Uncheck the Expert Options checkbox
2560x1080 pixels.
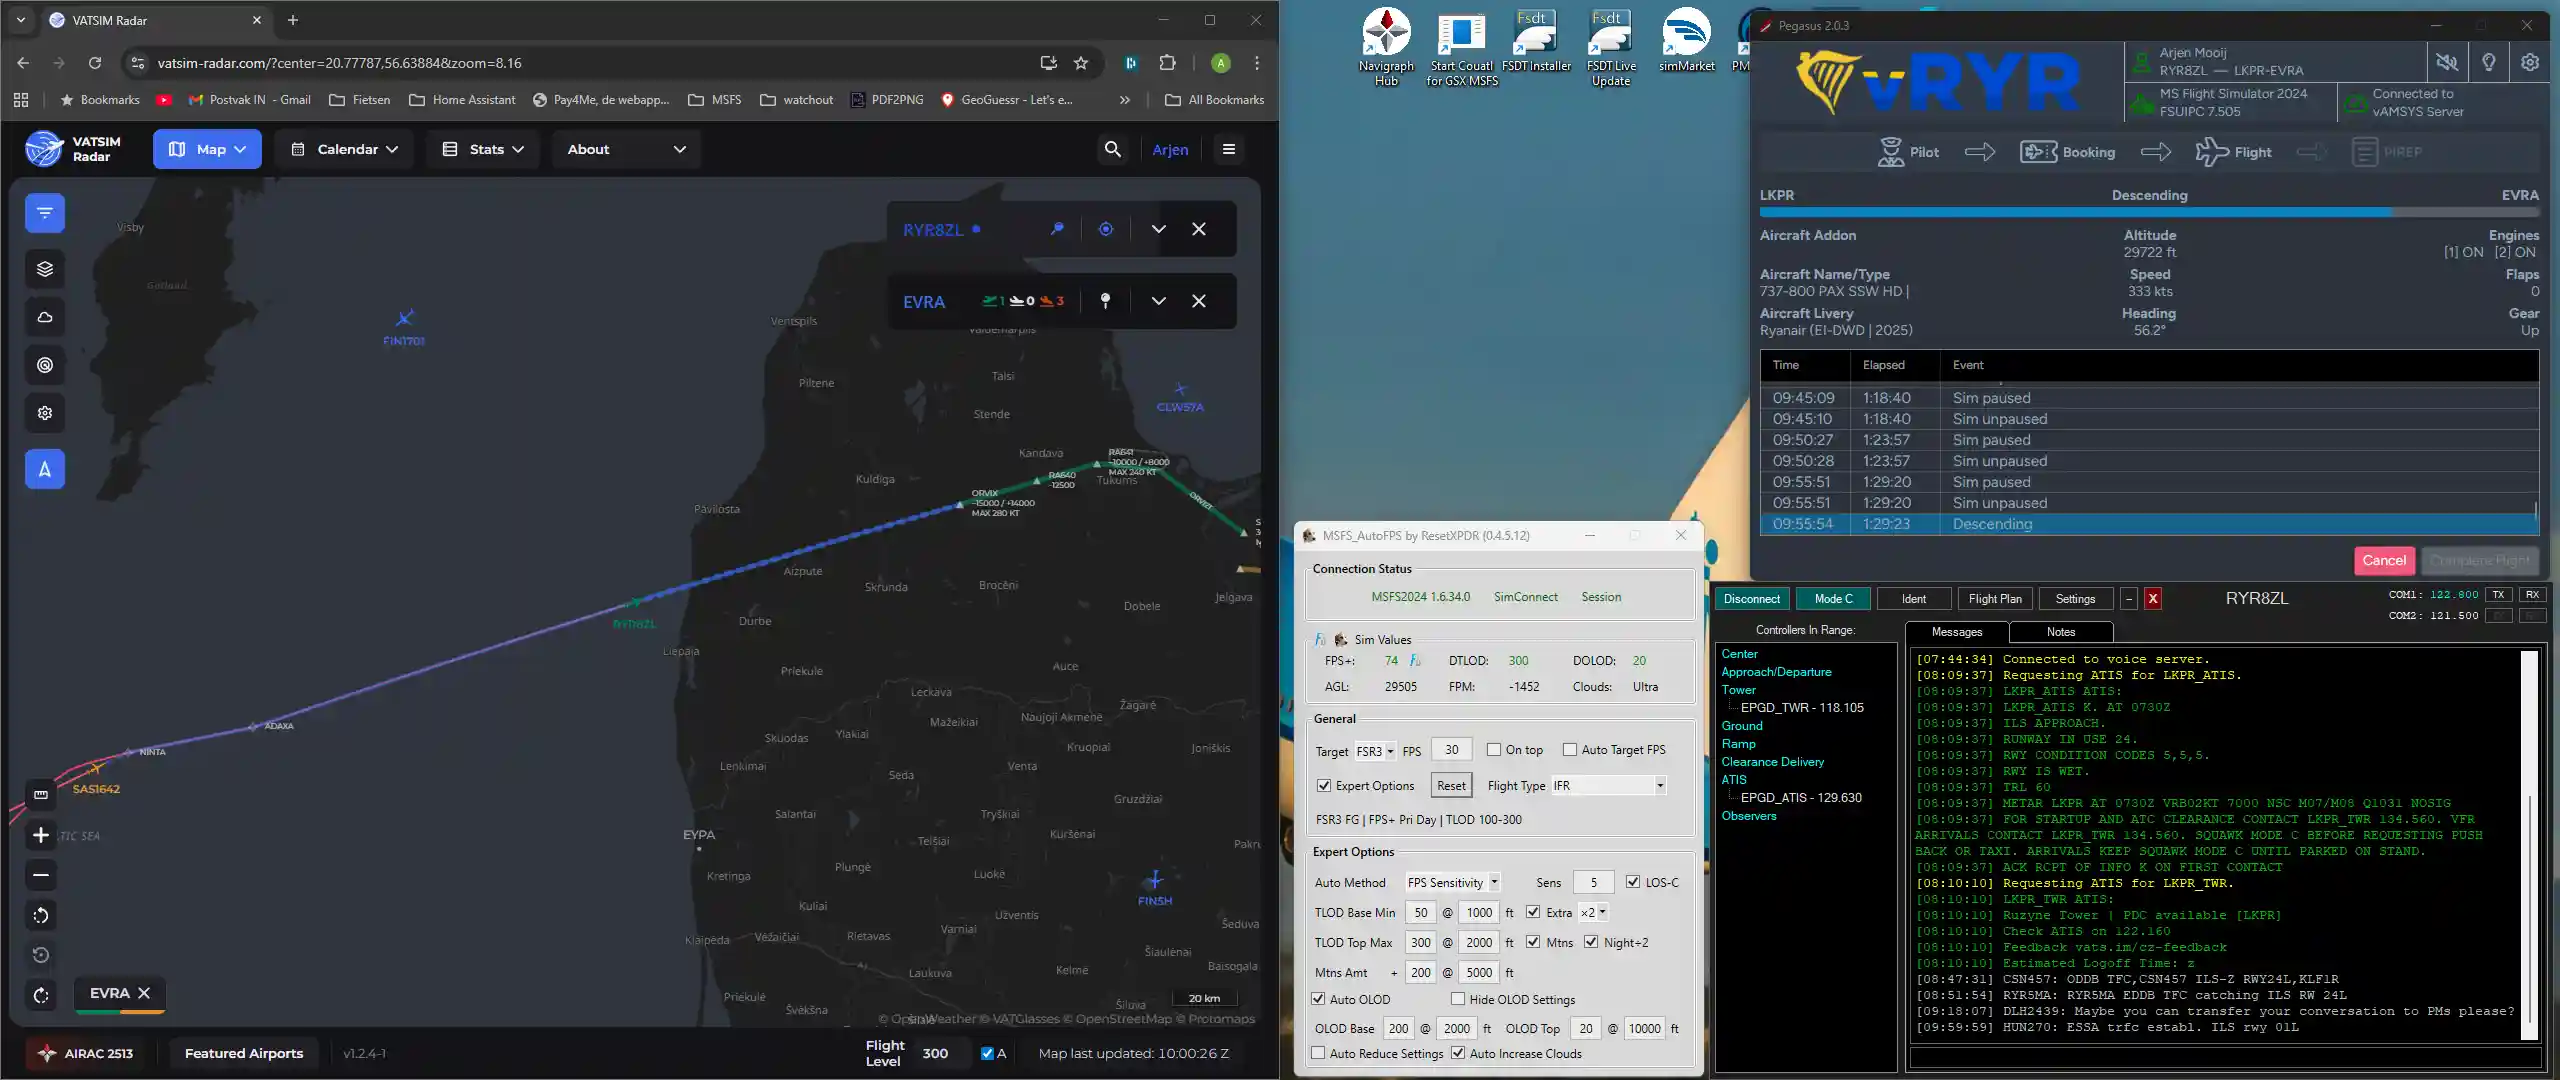coord(1324,785)
